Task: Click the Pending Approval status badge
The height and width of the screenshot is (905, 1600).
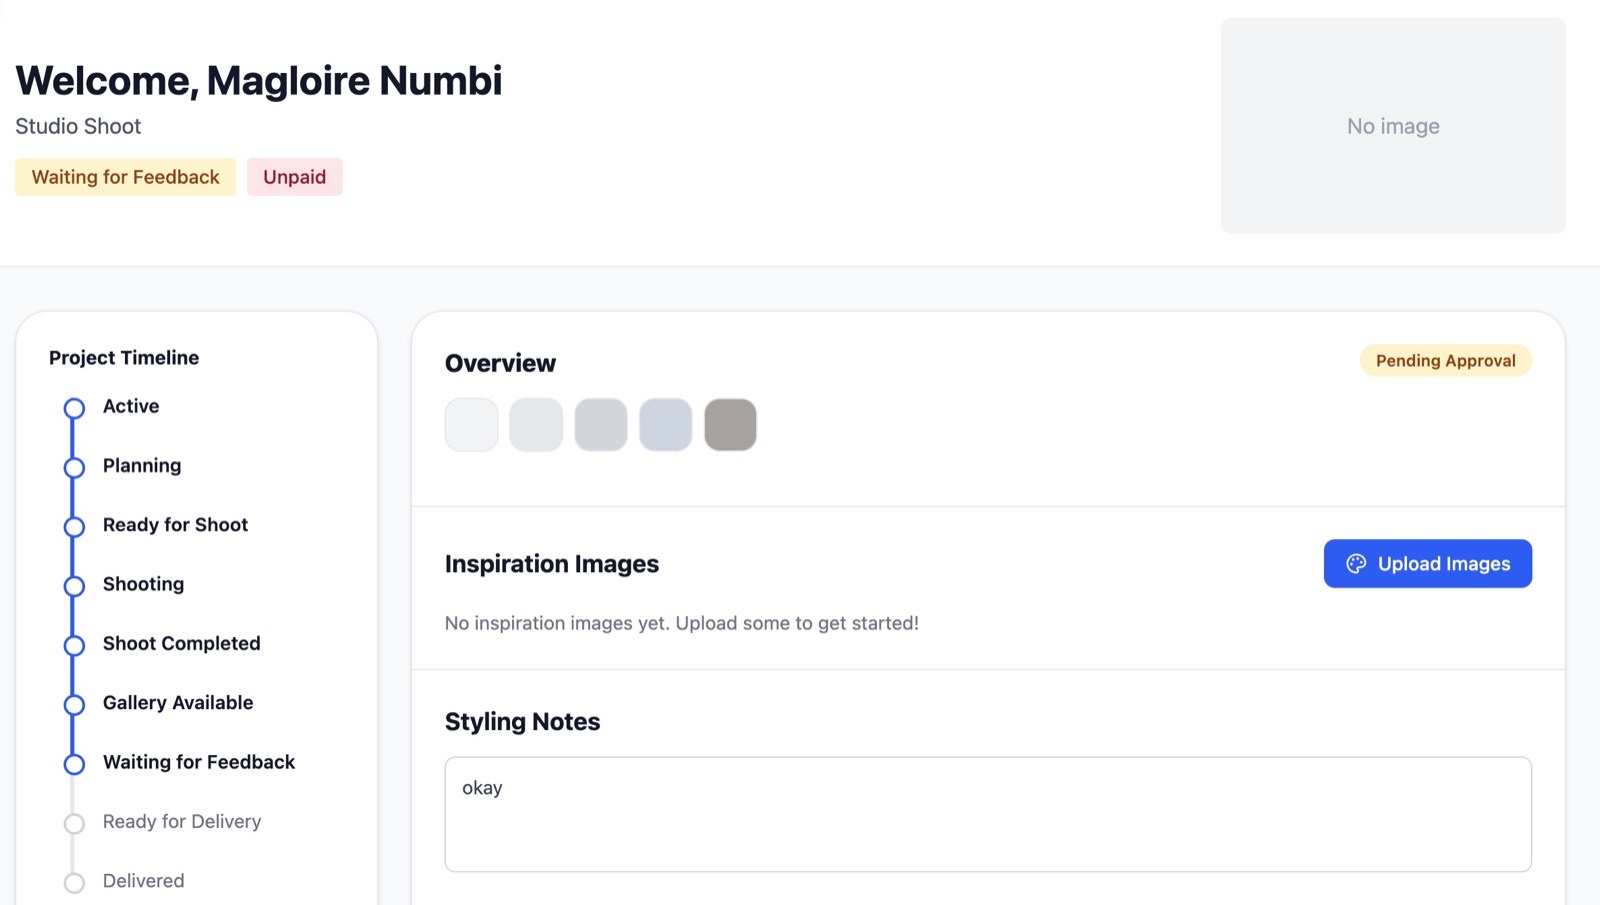Action: click(1445, 361)
